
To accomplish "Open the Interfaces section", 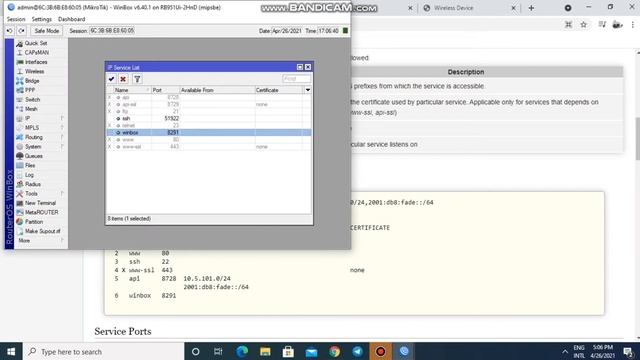I will (36, 62).
